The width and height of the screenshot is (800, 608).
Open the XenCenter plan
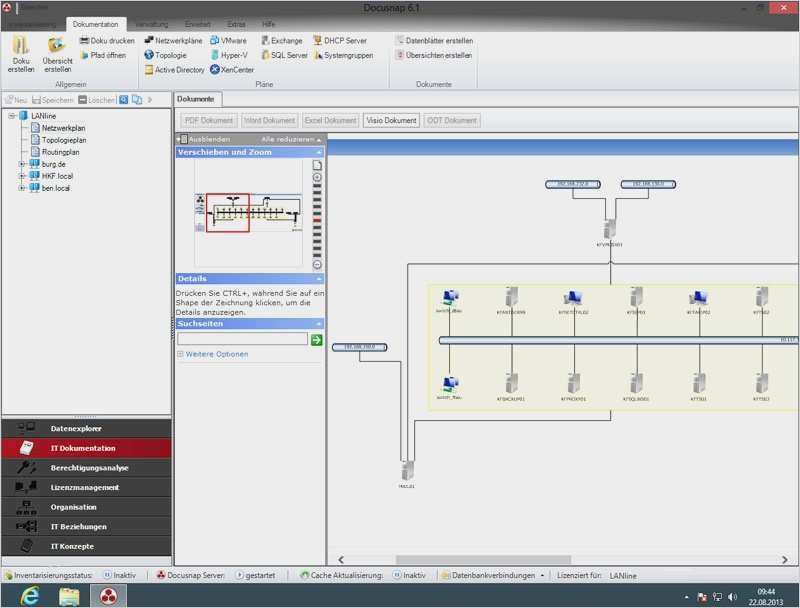[231, 70]
